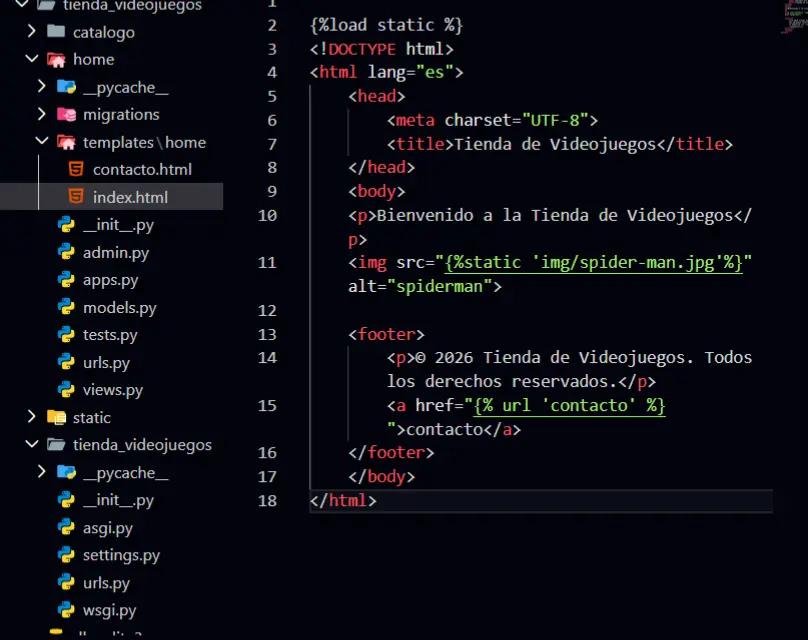Image resolution: width=808 pixels, height=640 pixels.
Task: Collapse the templates\home folder chevron
Action: tap(42, 141)
